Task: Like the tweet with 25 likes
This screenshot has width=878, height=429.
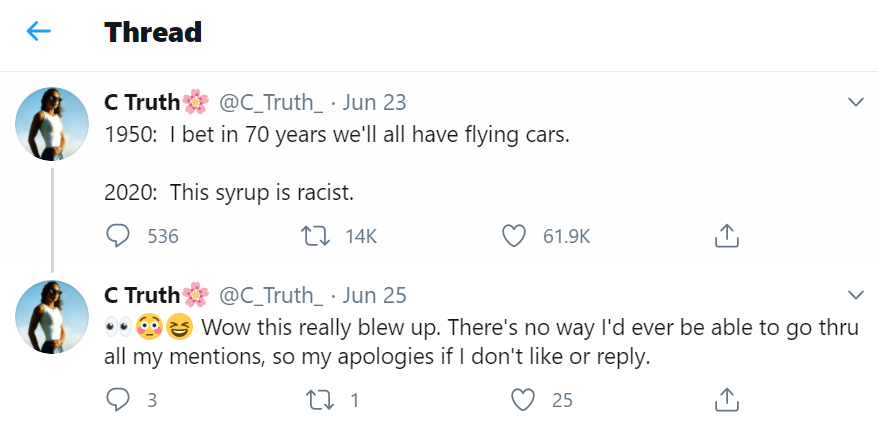Action: coord(520,400)
